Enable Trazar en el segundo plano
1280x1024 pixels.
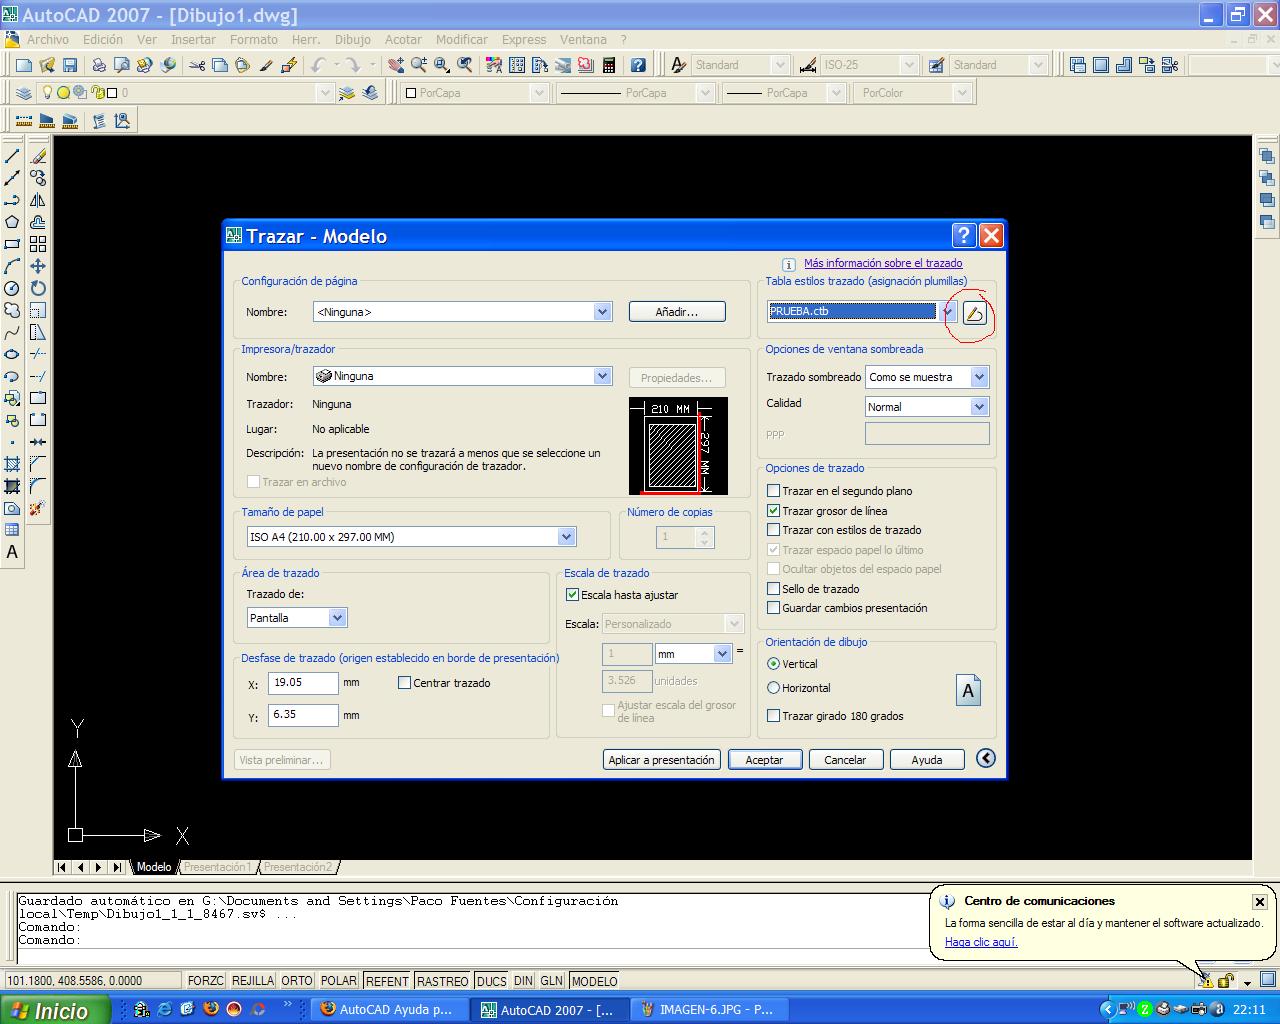tap(773, 491)
